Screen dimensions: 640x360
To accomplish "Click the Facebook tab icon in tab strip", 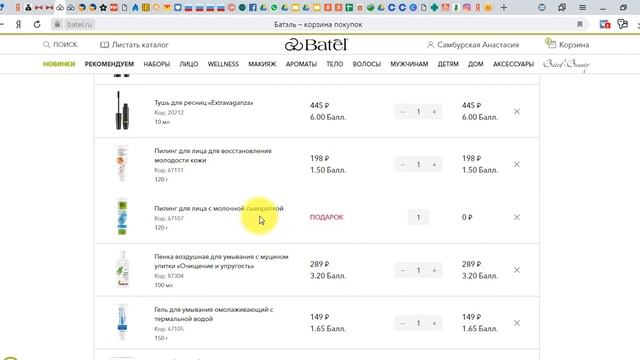I will point(253,7).
